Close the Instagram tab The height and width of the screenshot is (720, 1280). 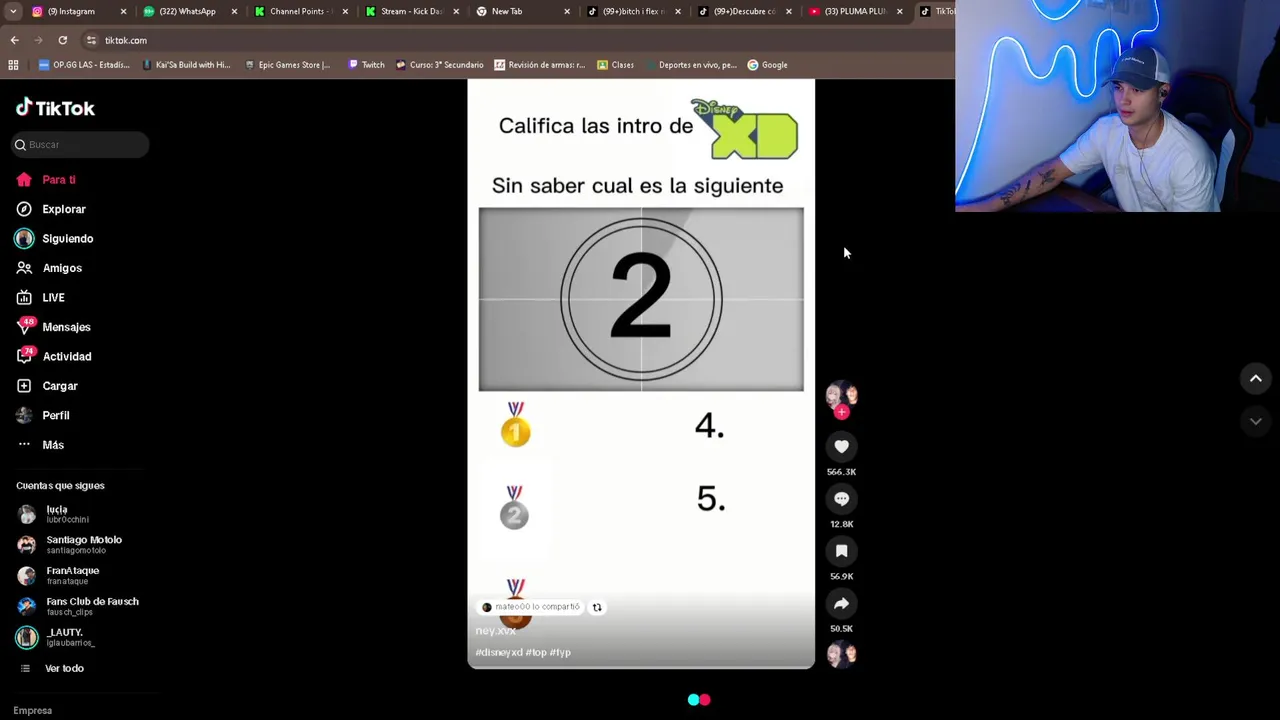pos(124,11)
